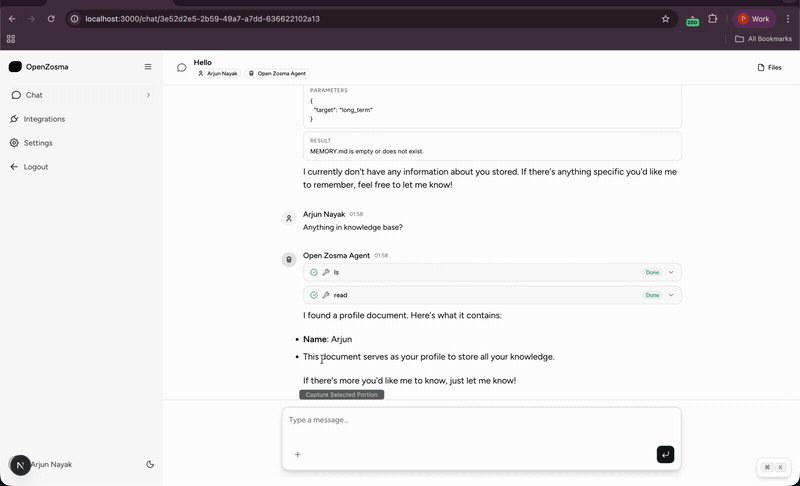
Task: Bookmark page with the star icon
Action: tap(665, 18)
